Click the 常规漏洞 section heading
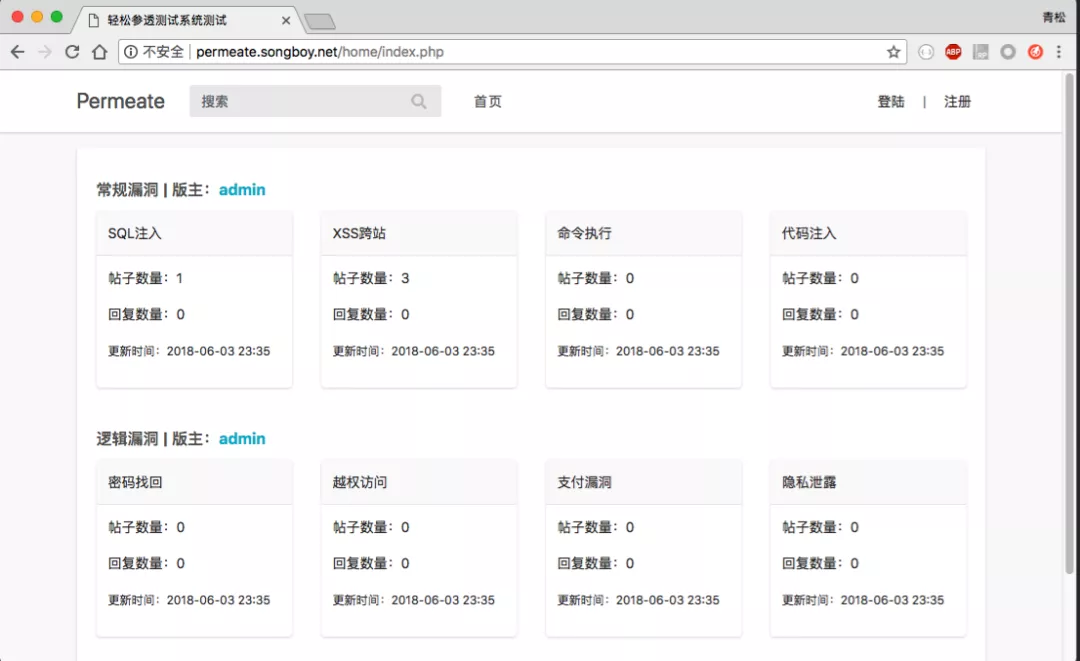 coord(127,189)
